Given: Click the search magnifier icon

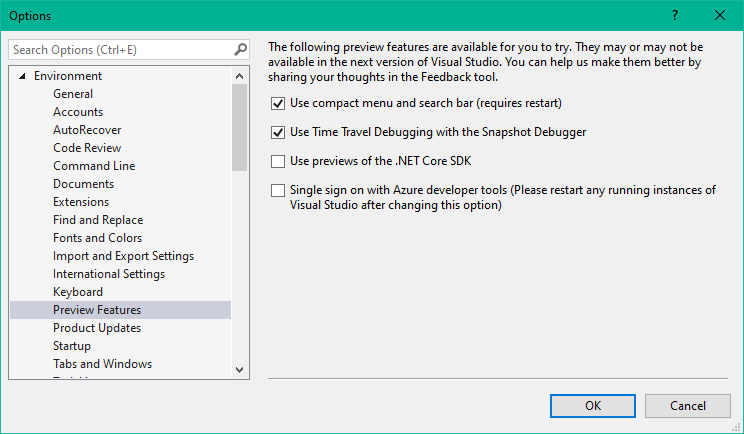Looking at the screenshot, I should pos(240,49).
